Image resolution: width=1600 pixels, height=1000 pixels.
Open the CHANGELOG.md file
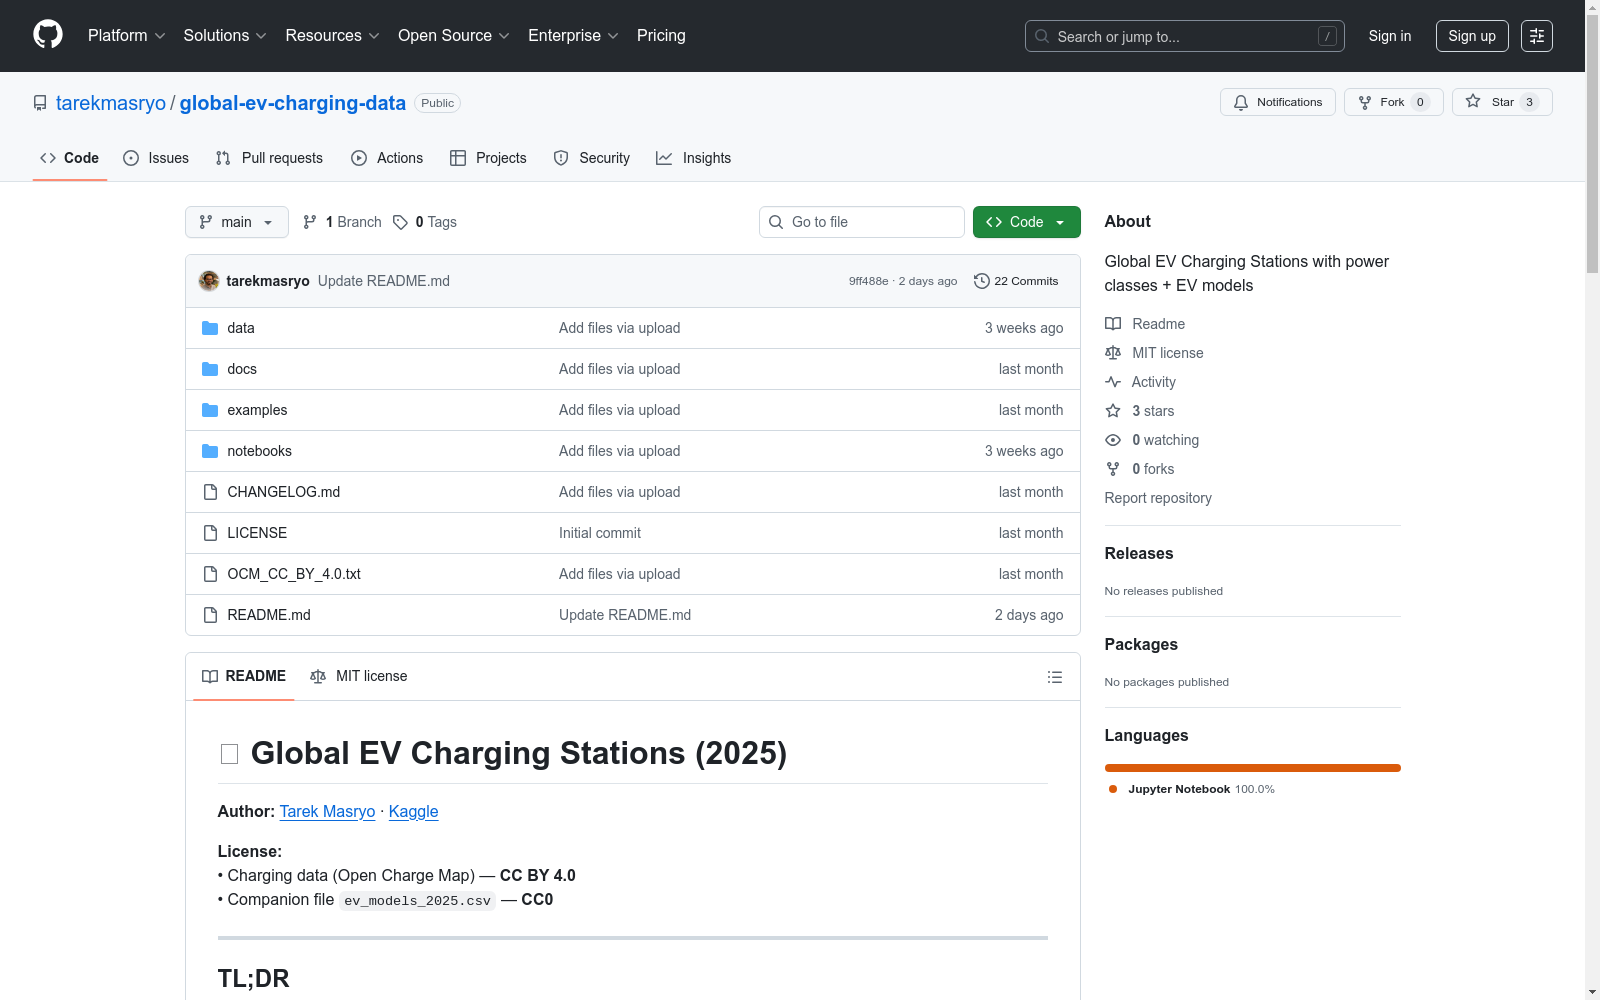[x=284, y=492]
